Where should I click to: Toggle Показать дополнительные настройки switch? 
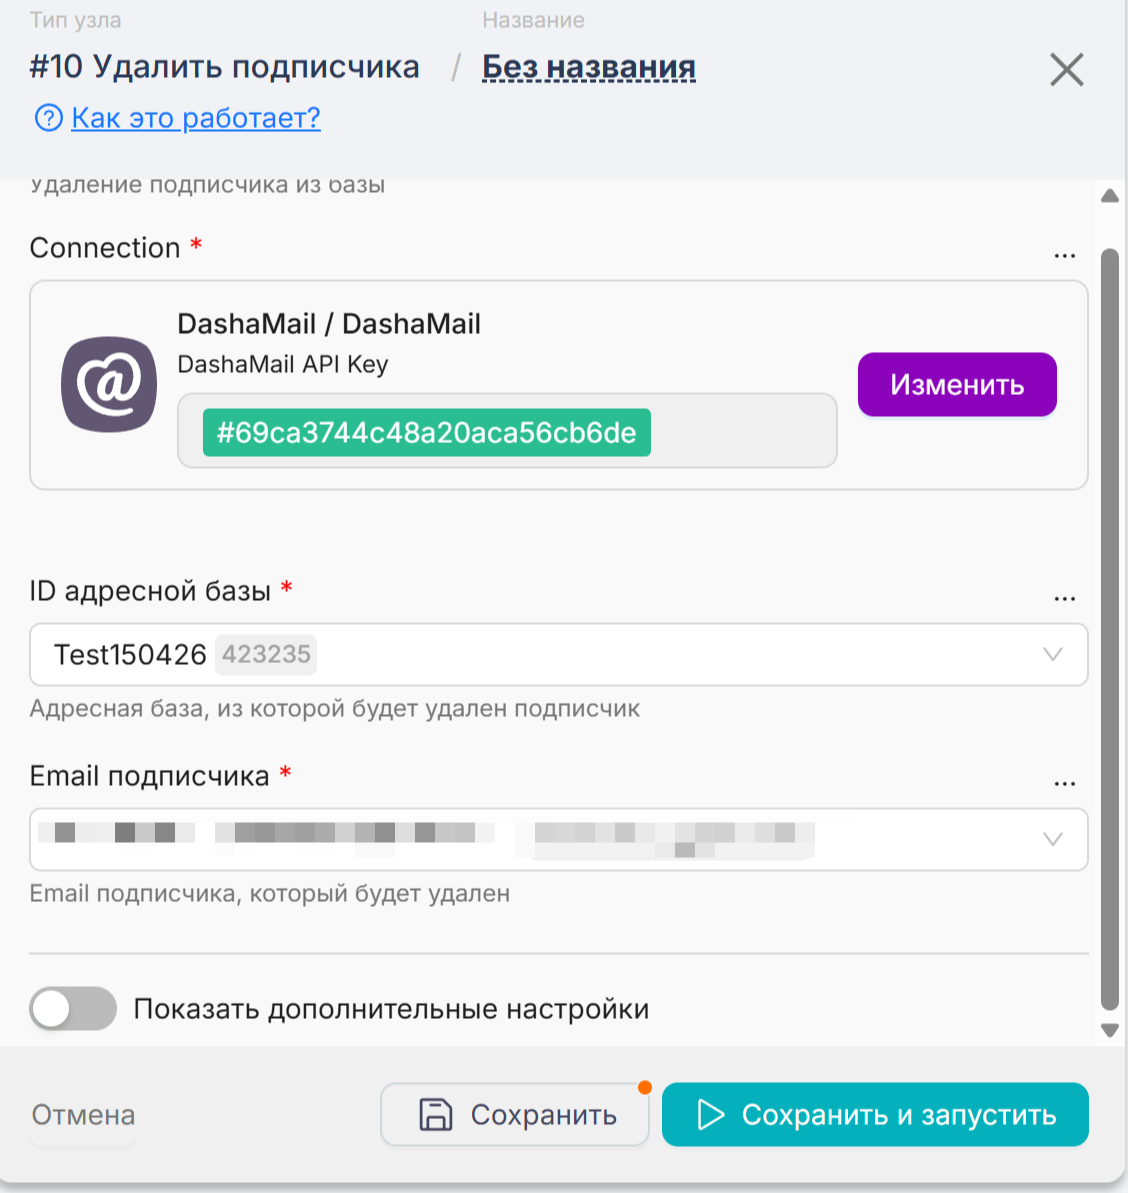pos(73,1008)
